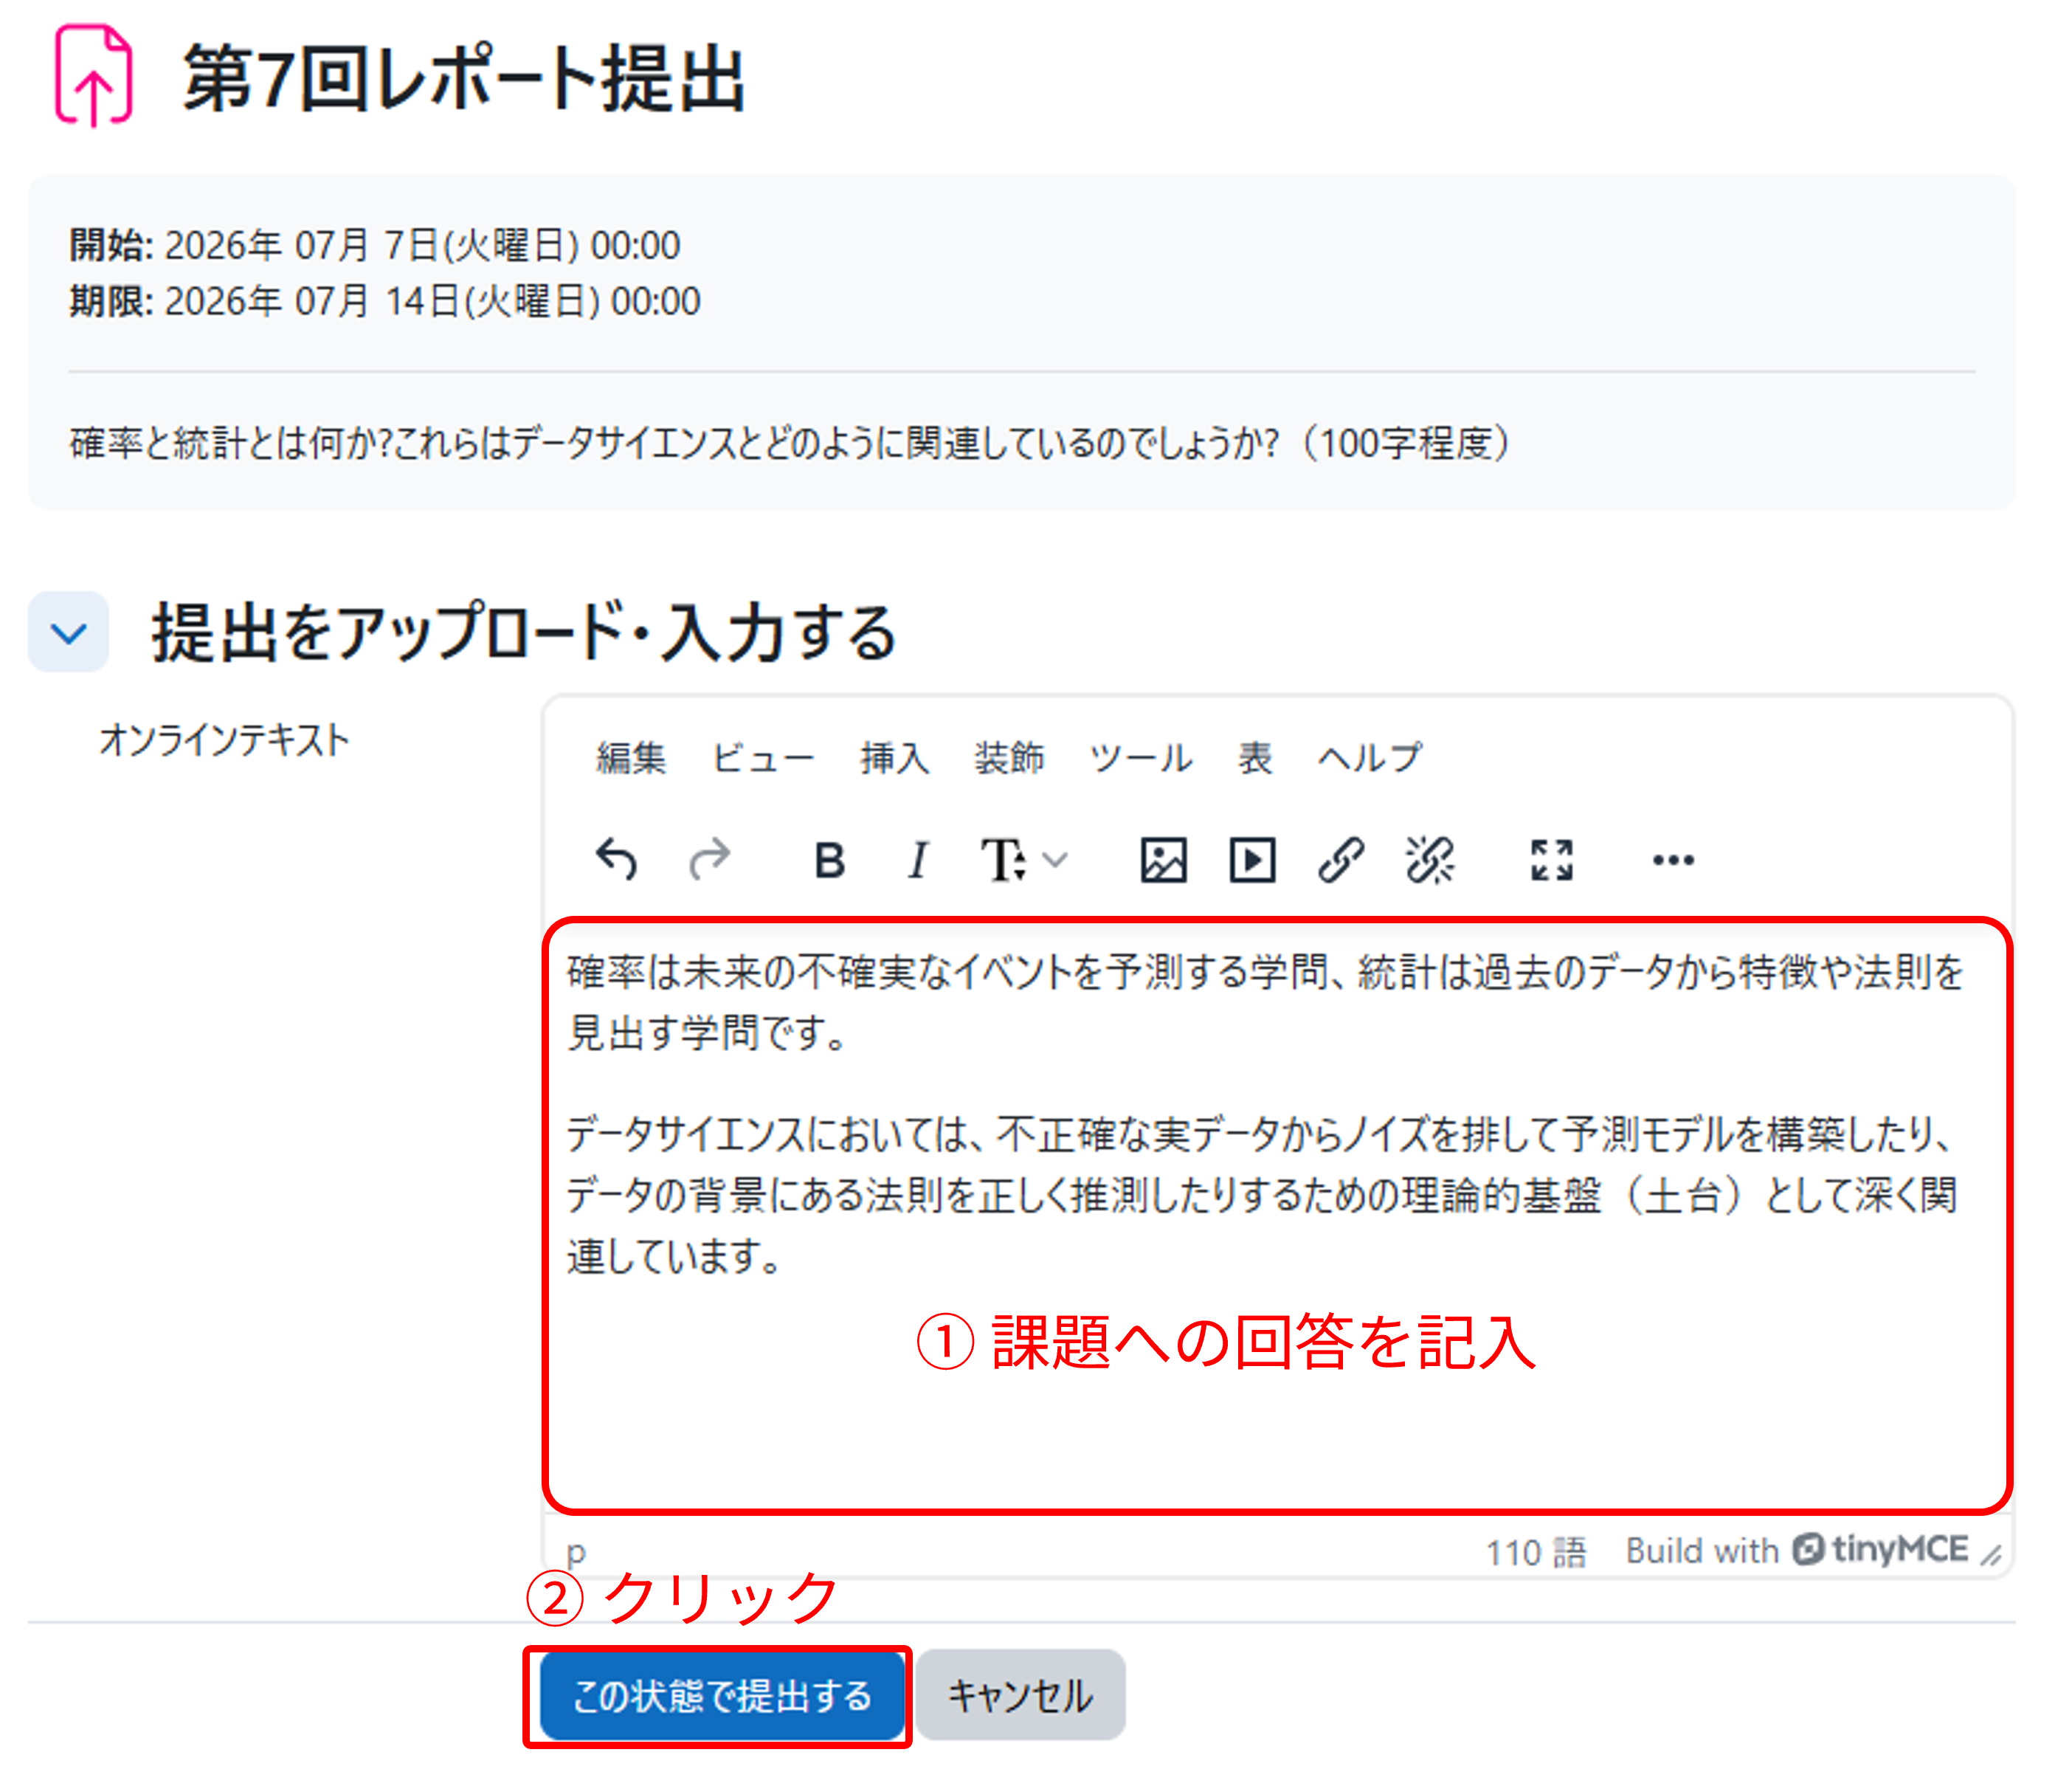Click the 110 語 word count
This screenshot has height=1786, width=2072.
[x=1535, y=1551]
